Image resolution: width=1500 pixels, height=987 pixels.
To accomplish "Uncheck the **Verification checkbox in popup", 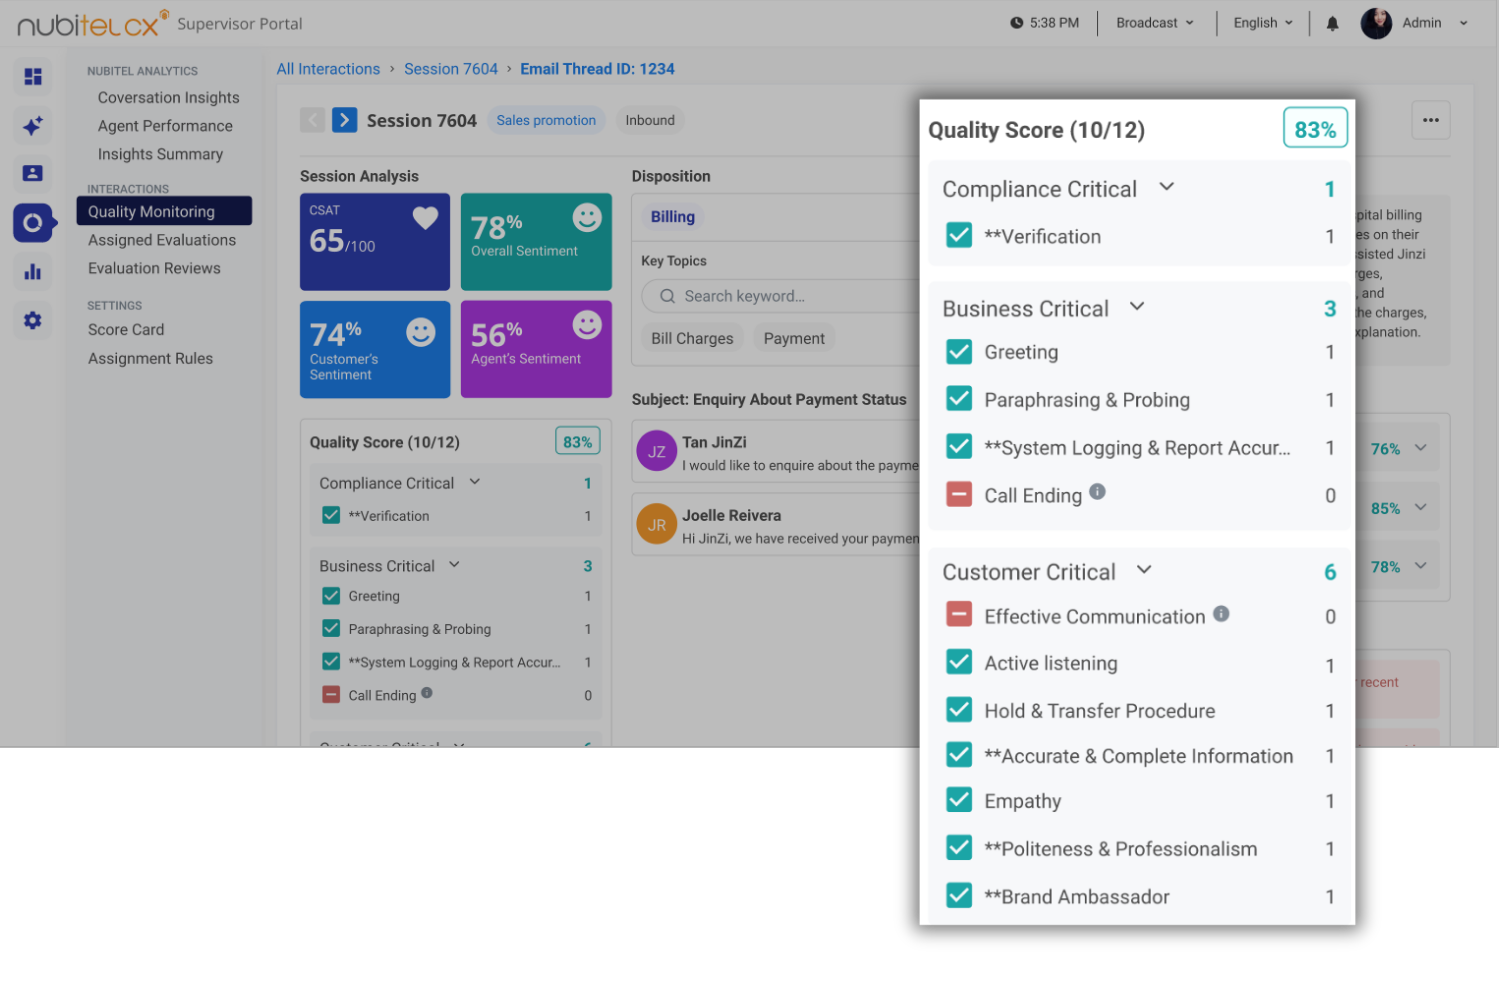I will coord(959,236).
